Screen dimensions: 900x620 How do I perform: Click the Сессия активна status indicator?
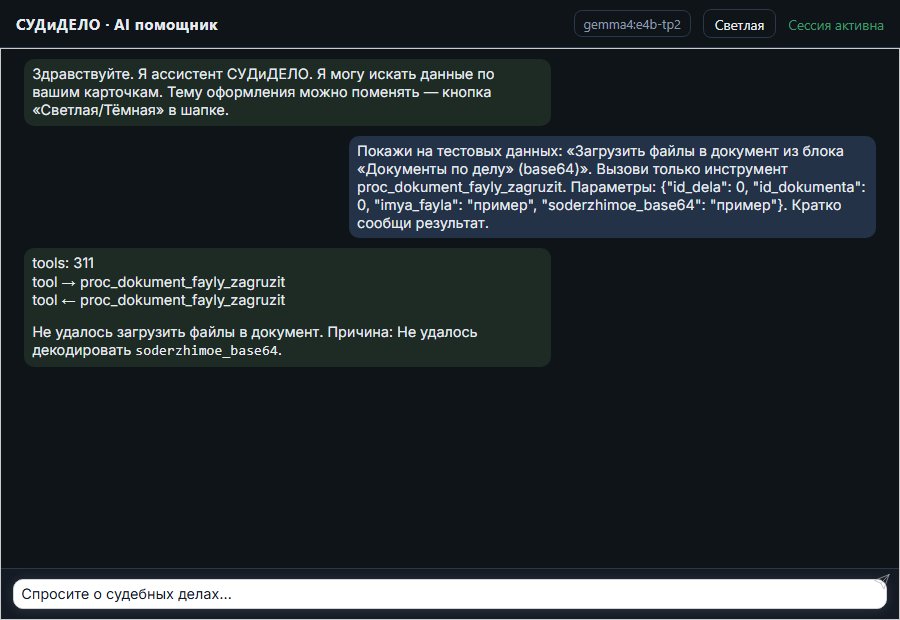click(x=836, y=25)
